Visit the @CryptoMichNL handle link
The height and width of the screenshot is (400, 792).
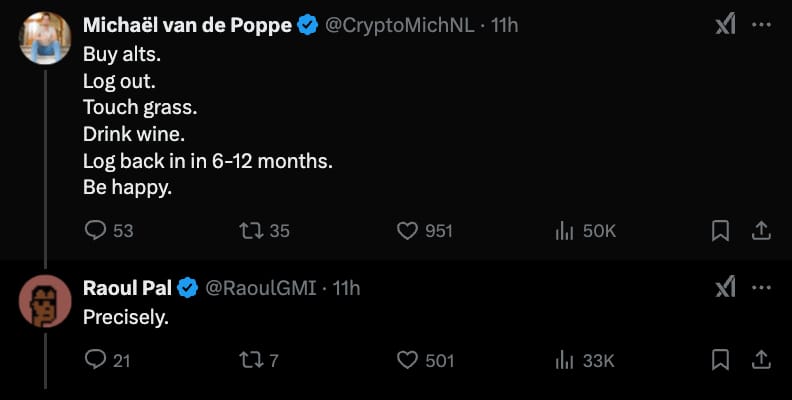pyautogui.click(x=400, y=25)
